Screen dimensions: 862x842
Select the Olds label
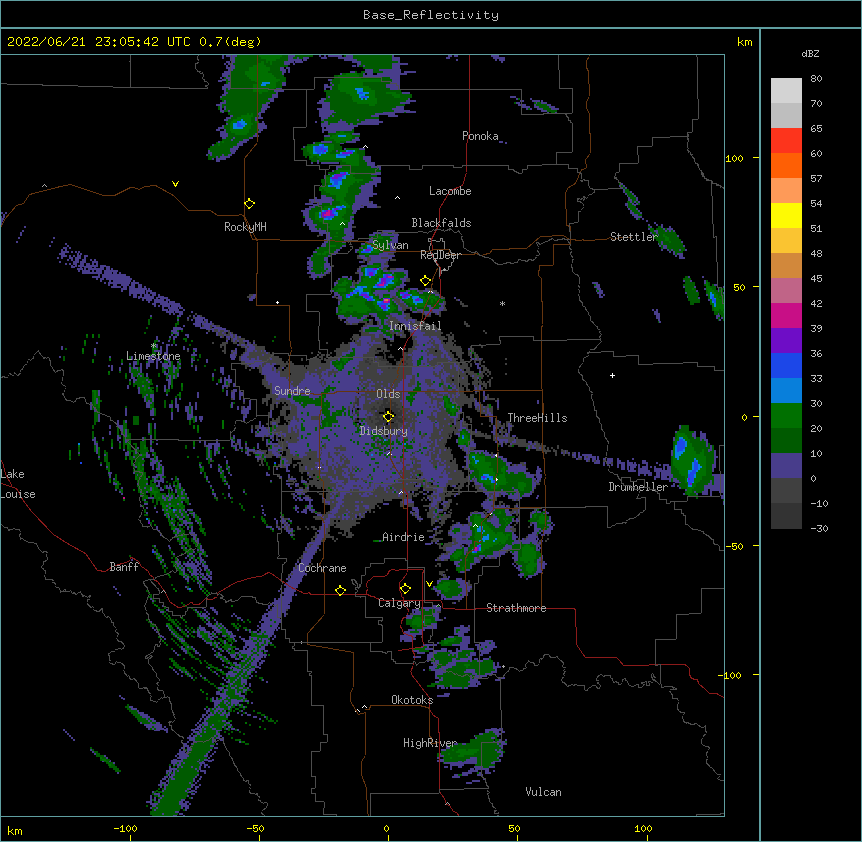(388, 394)
